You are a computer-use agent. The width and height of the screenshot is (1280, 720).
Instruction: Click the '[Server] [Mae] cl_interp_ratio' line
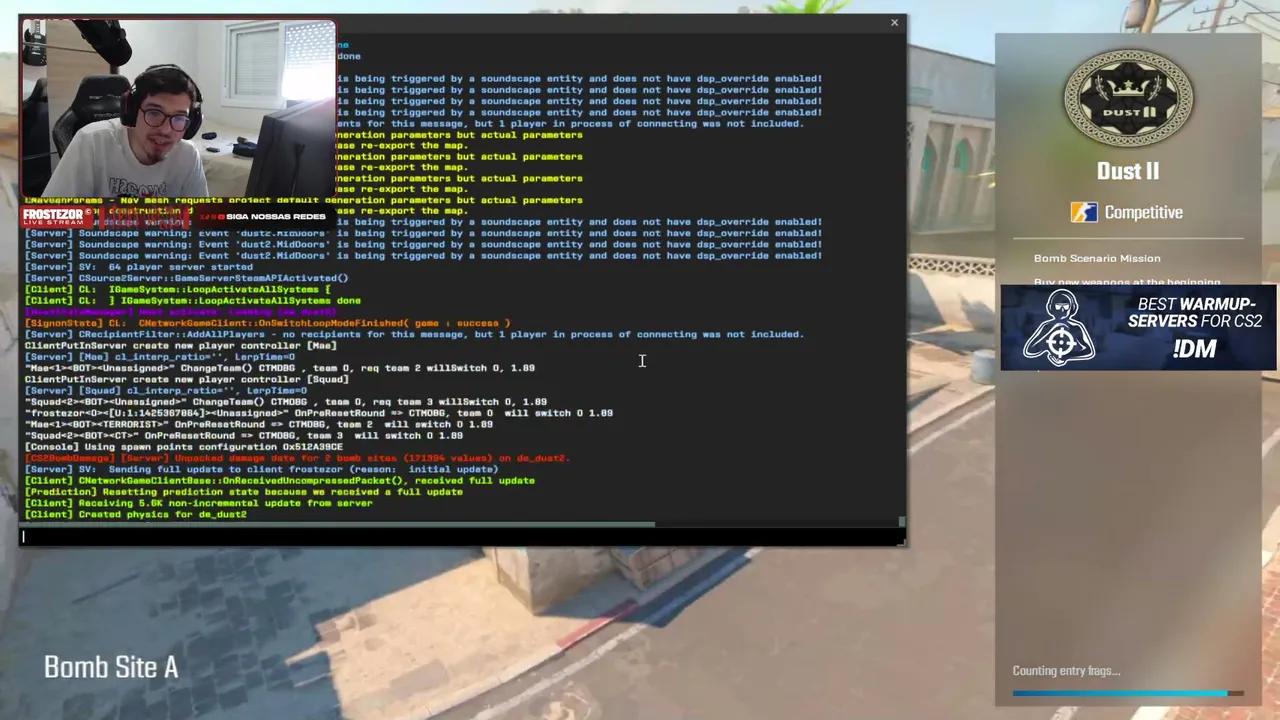160,356
